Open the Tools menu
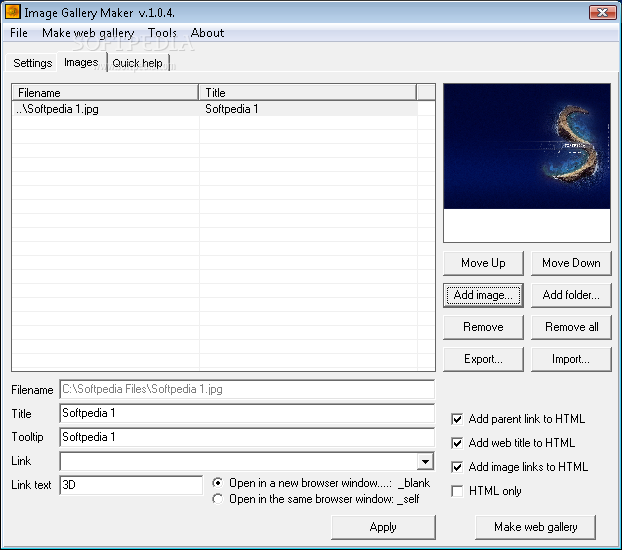This screenshot has width=622, height=550. tap(162, 33)
